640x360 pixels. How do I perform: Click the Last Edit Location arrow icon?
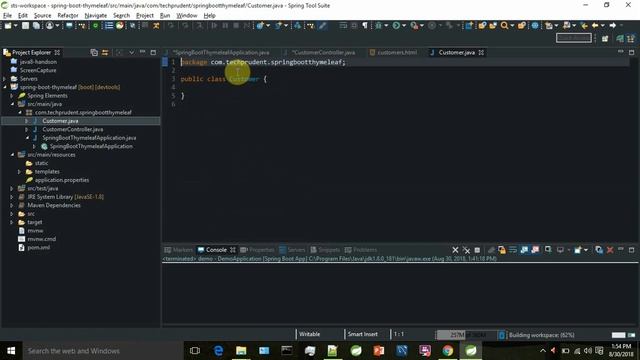(584, 26)
